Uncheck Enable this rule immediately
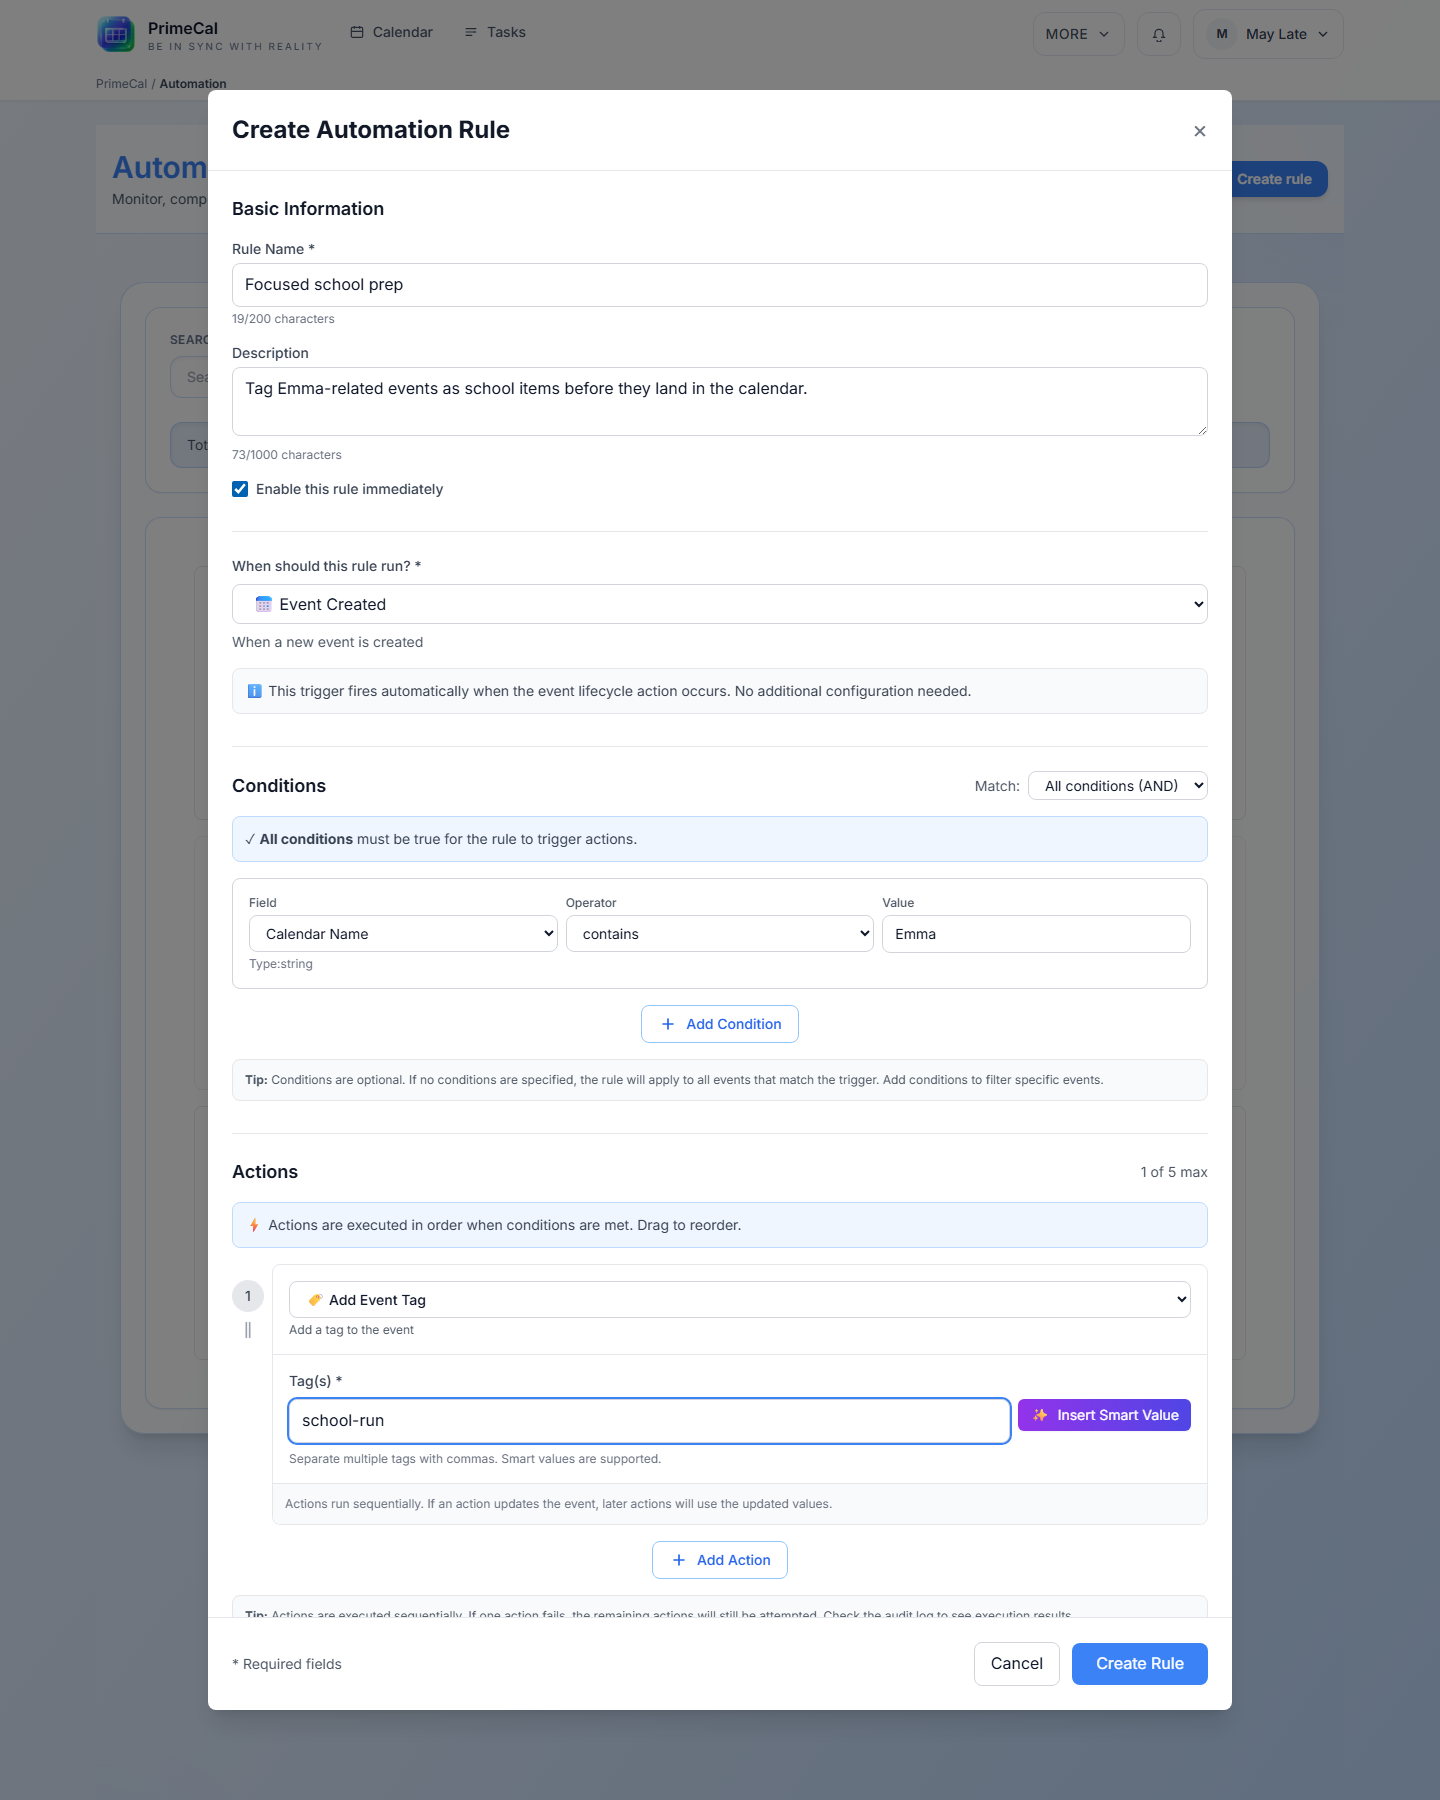The height and width of the screenshot is (1800, 1440). [240, 489]
